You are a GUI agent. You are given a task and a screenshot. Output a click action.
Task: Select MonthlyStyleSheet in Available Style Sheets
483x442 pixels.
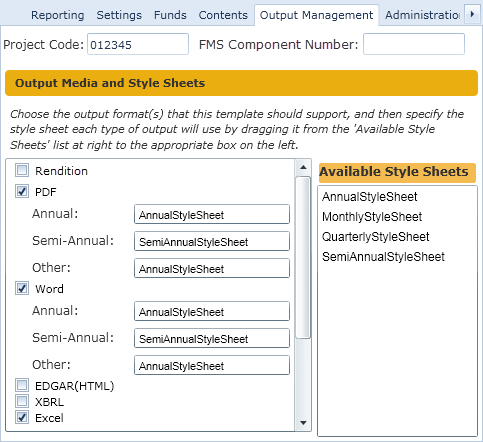click(372, 217)
